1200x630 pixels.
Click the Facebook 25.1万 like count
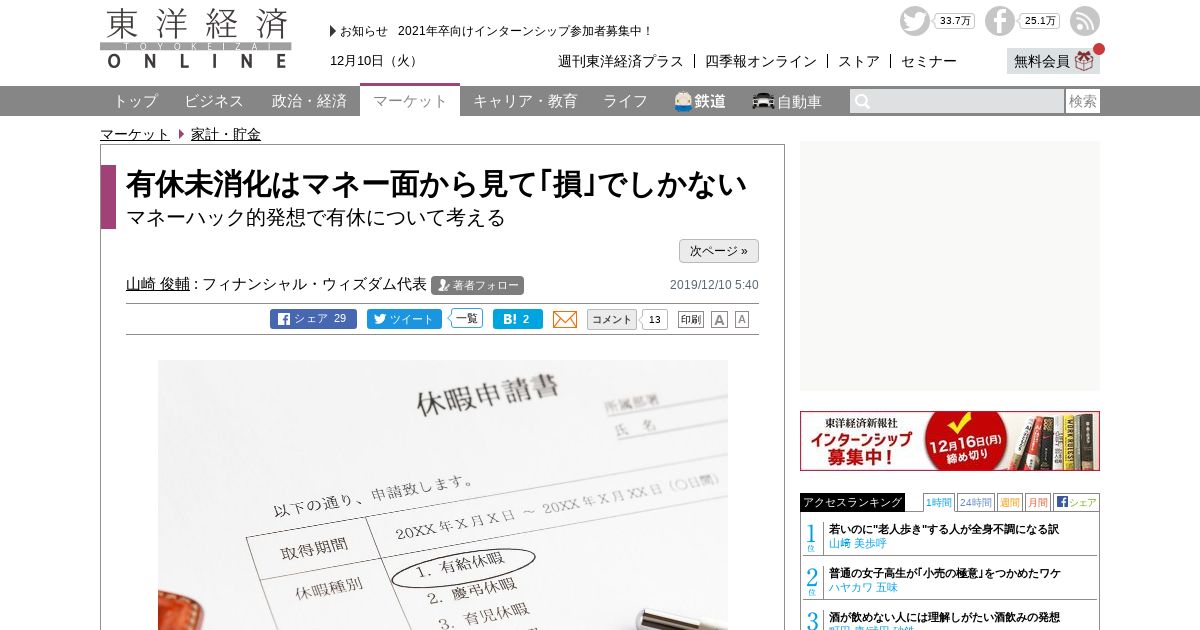pos(1040,21)
